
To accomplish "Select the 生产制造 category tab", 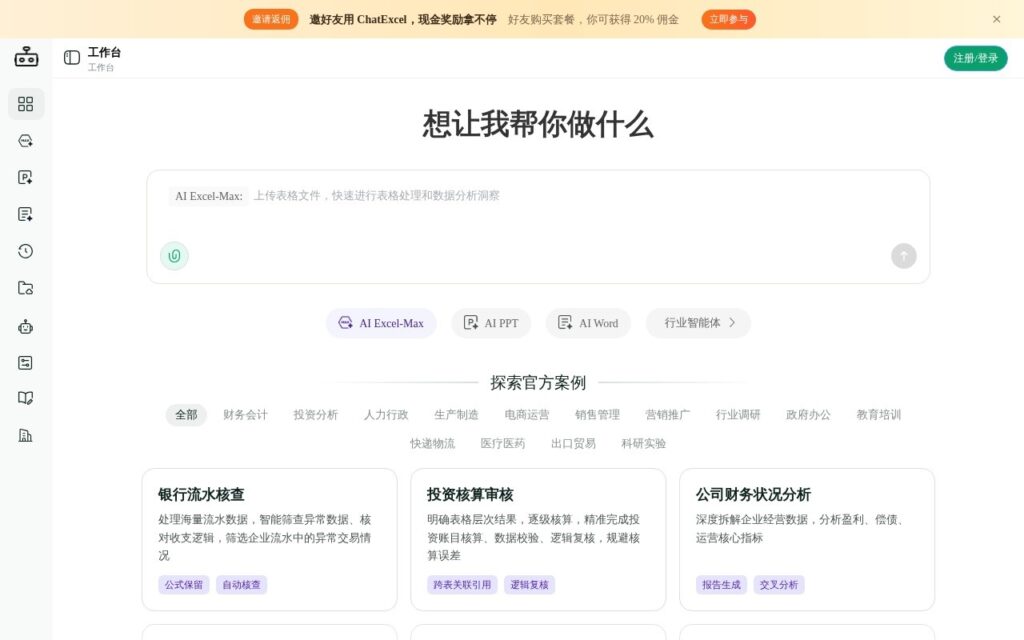I will [x=456, y=415].
